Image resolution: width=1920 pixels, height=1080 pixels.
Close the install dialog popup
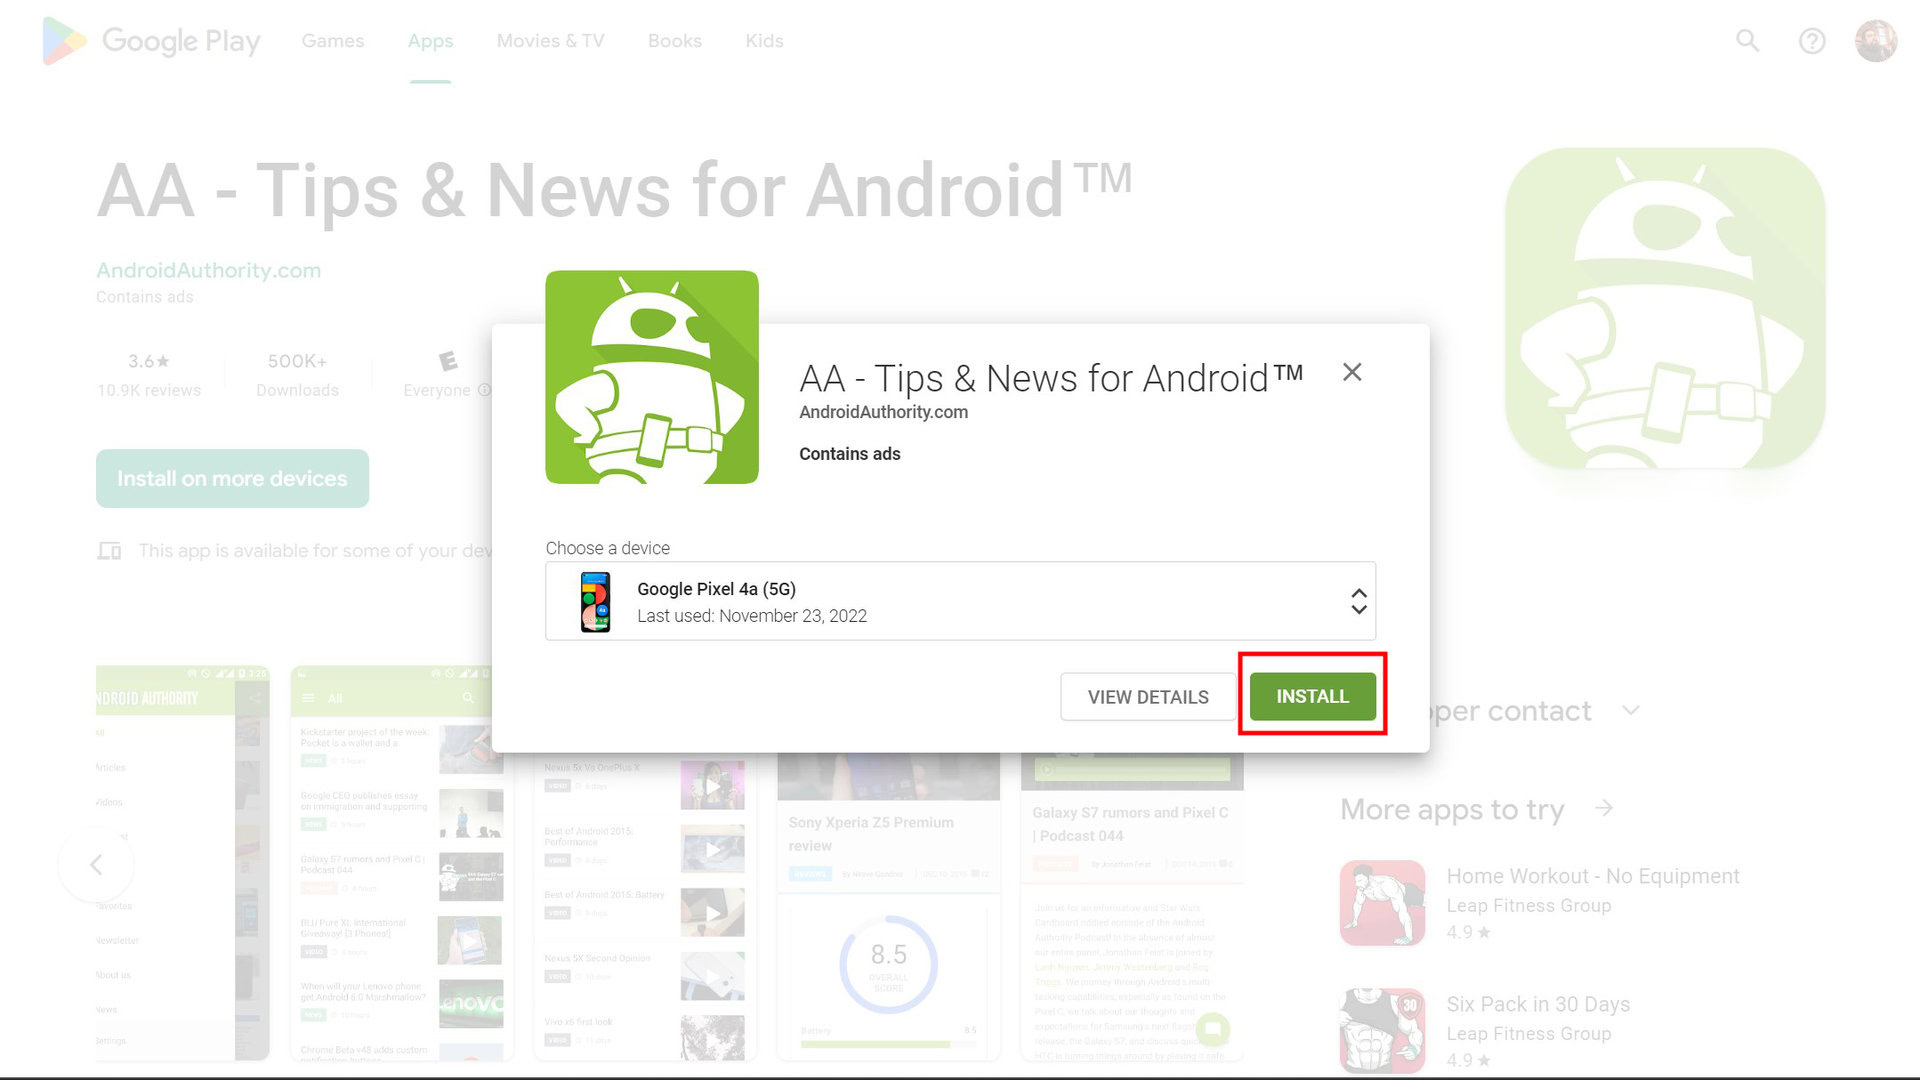click(1352, 371)
